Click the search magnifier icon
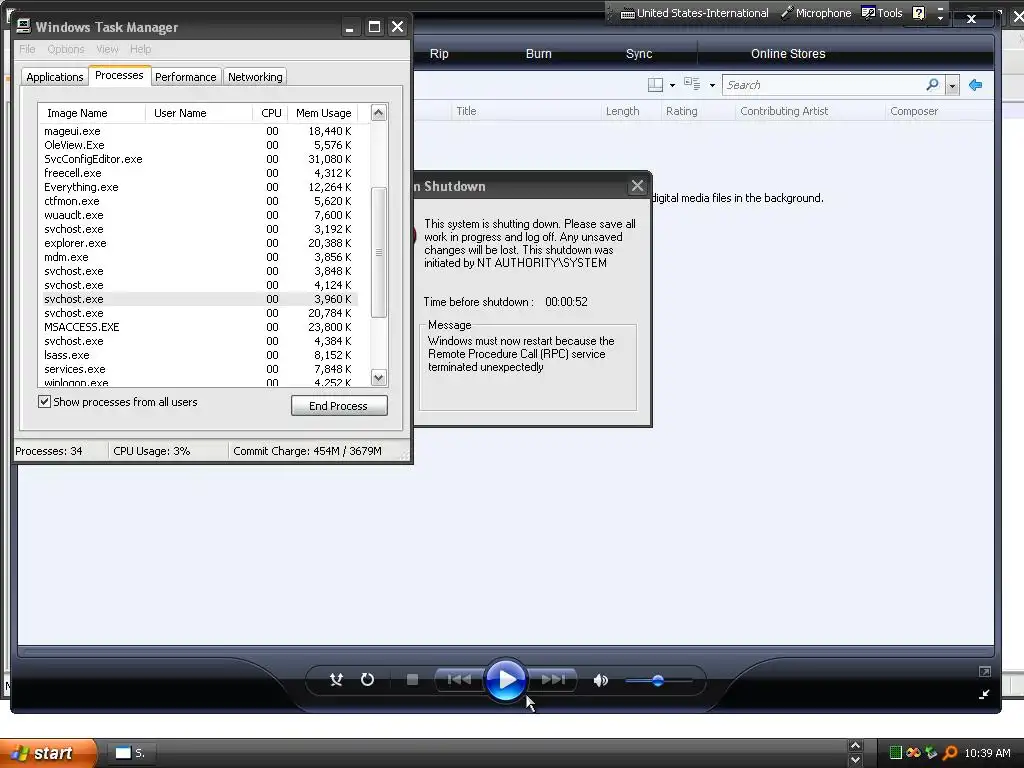Image resolution: width=1024 pixels, height=768 pixels. pyautogui.click(x=932, y=84)
